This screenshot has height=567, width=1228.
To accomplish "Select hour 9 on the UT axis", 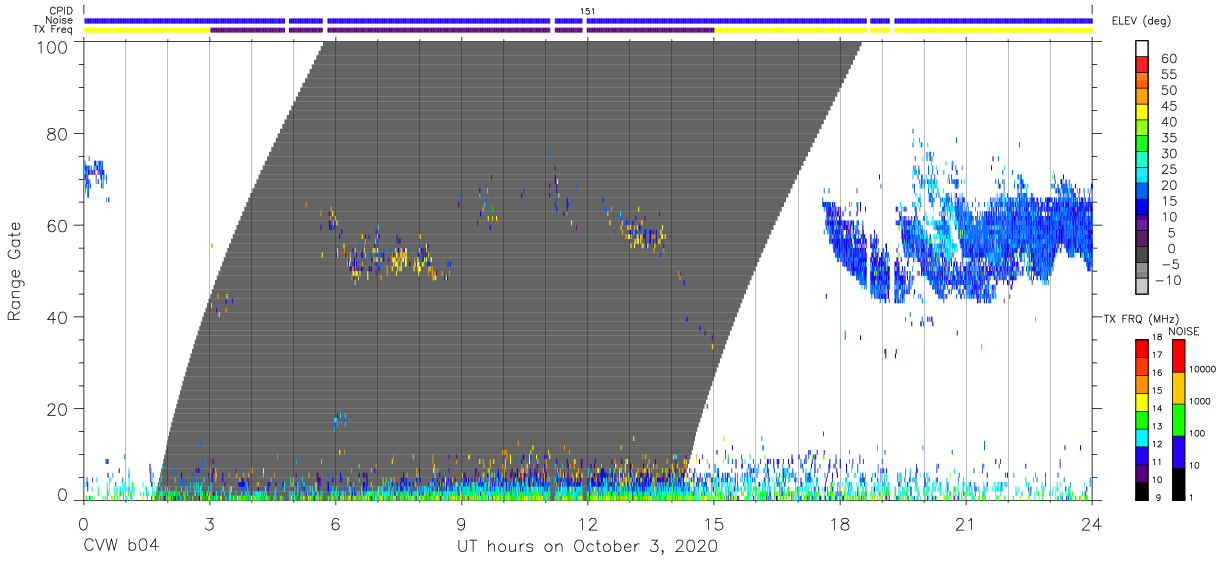I will tap(461, 524).
